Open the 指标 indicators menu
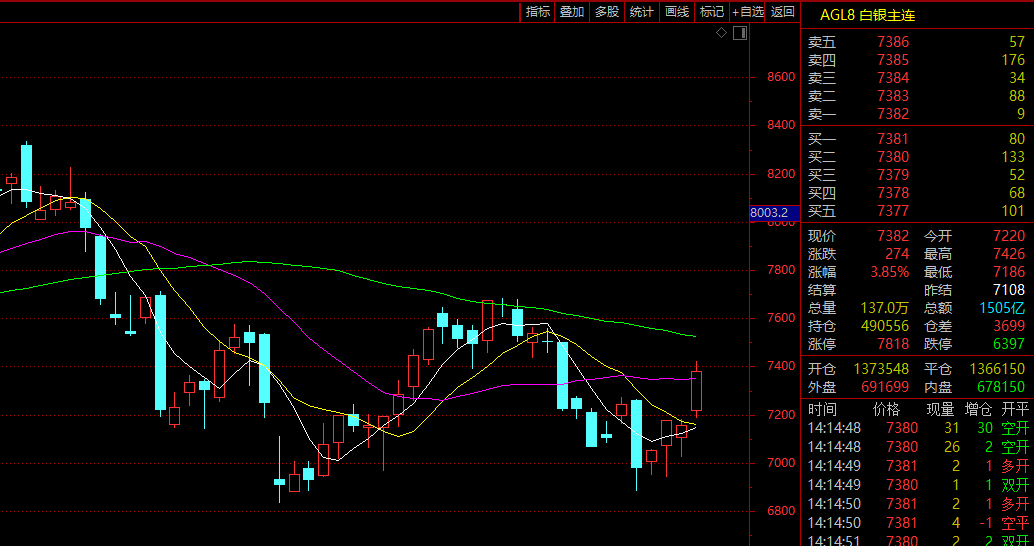Viewport: 1034px width, 546px height. pos(537,12)
